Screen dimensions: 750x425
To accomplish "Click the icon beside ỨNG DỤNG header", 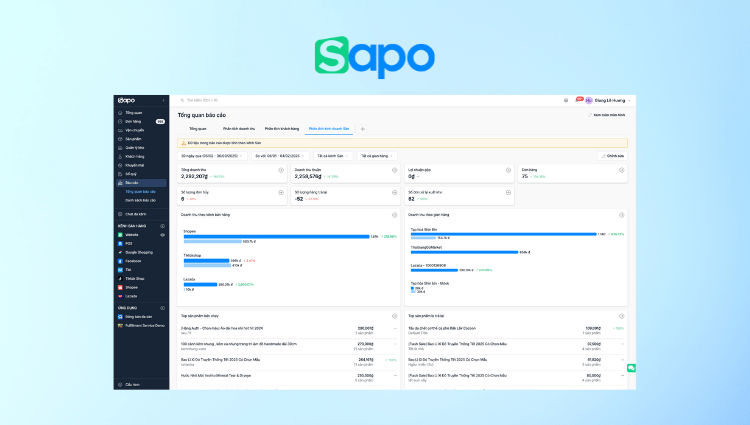I will pyautogui.click(x=163, y=308).
